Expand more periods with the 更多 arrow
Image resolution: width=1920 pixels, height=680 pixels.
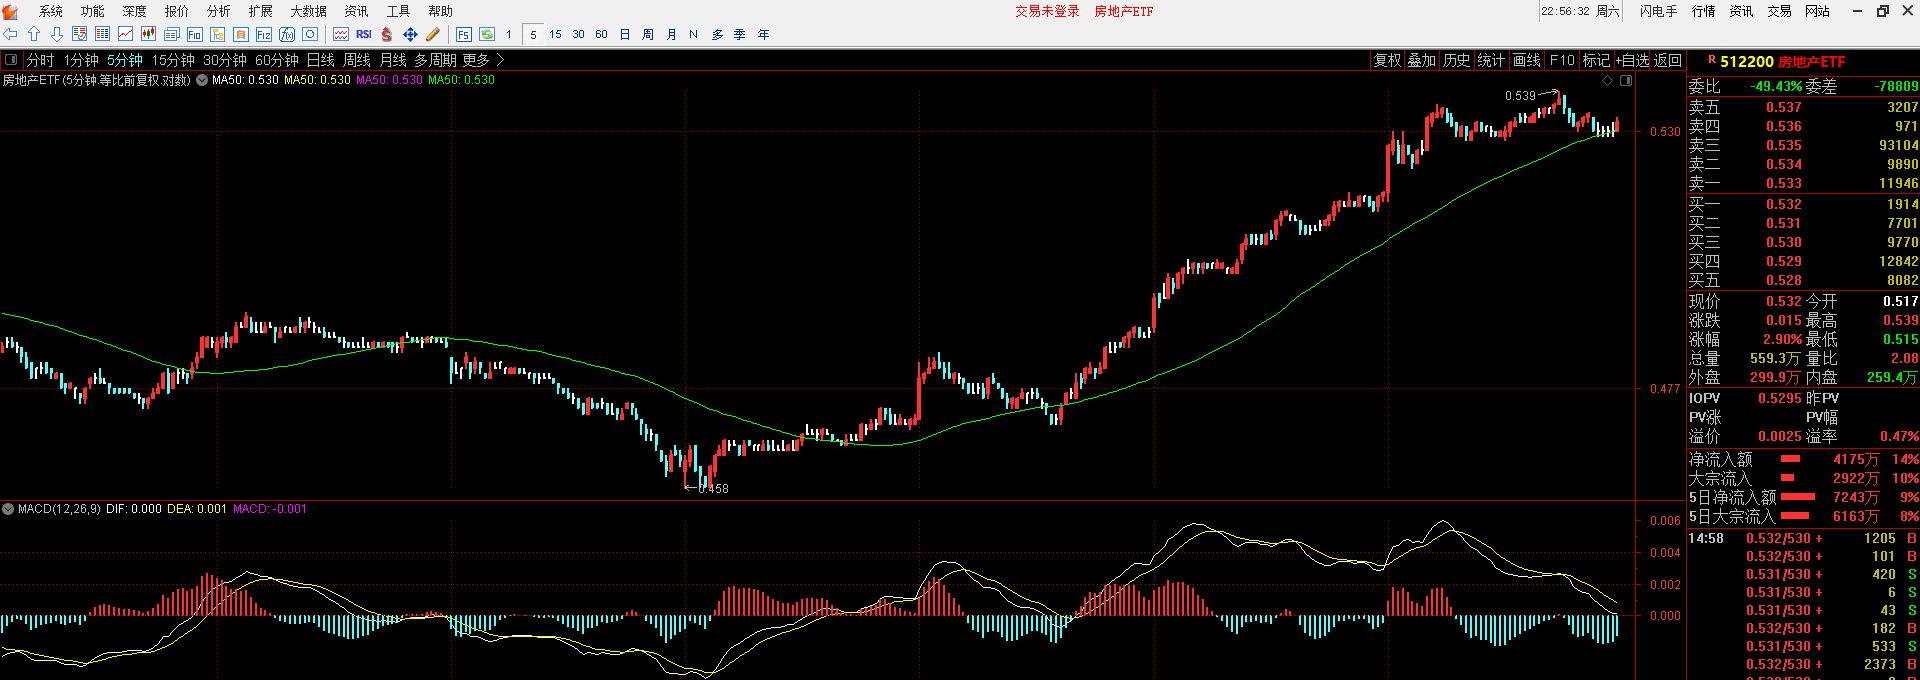[500, 60]
